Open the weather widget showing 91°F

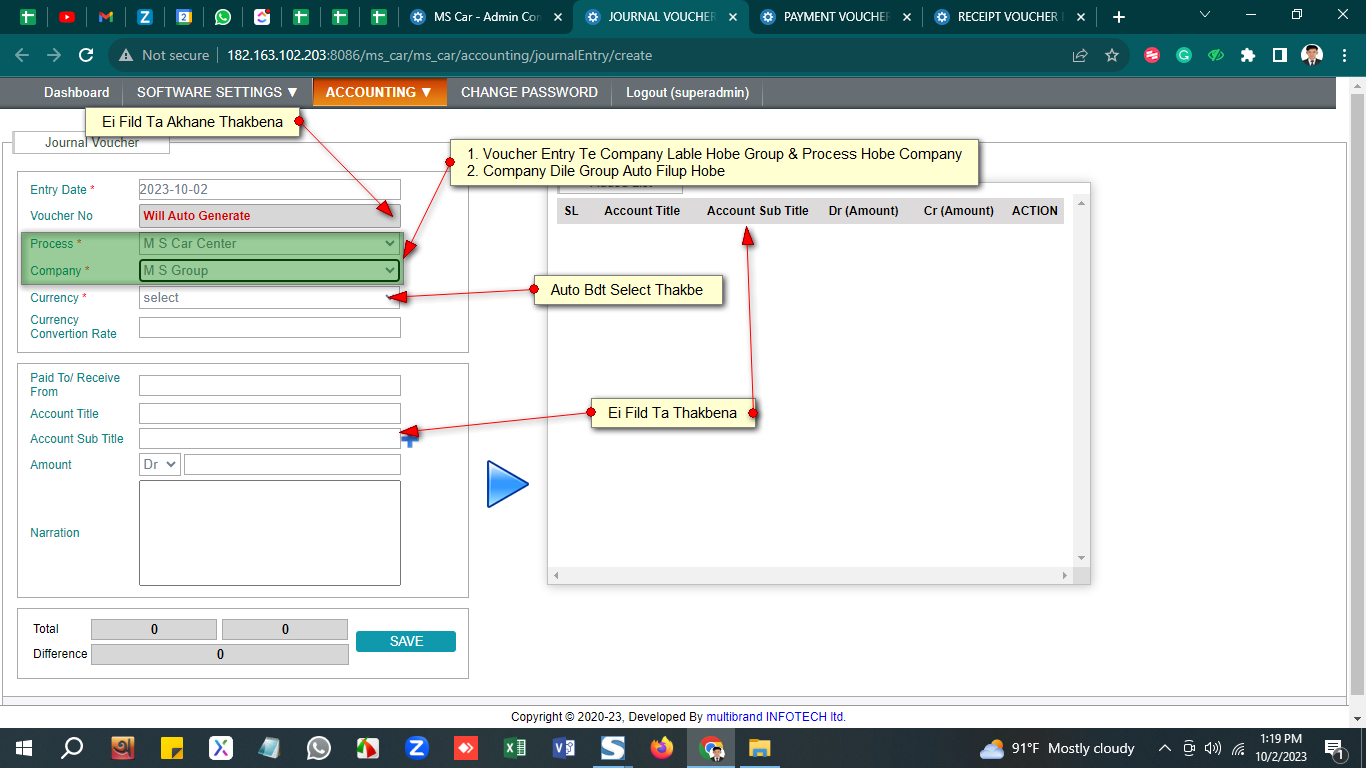click(x=1057, y=748)
